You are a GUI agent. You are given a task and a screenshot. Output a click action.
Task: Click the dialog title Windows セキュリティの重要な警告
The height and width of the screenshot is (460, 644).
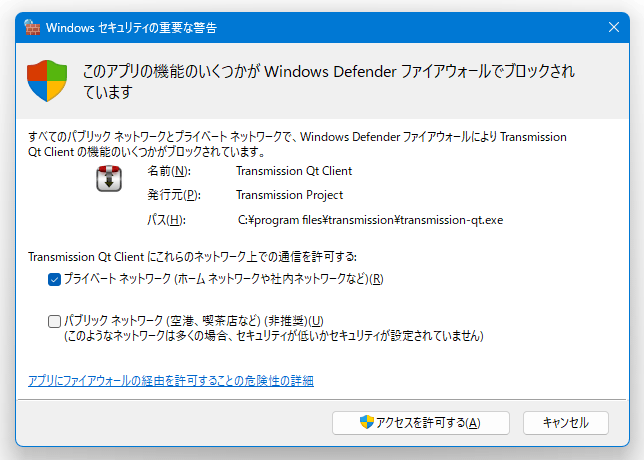pyautogui.click(x=131, y=28)
